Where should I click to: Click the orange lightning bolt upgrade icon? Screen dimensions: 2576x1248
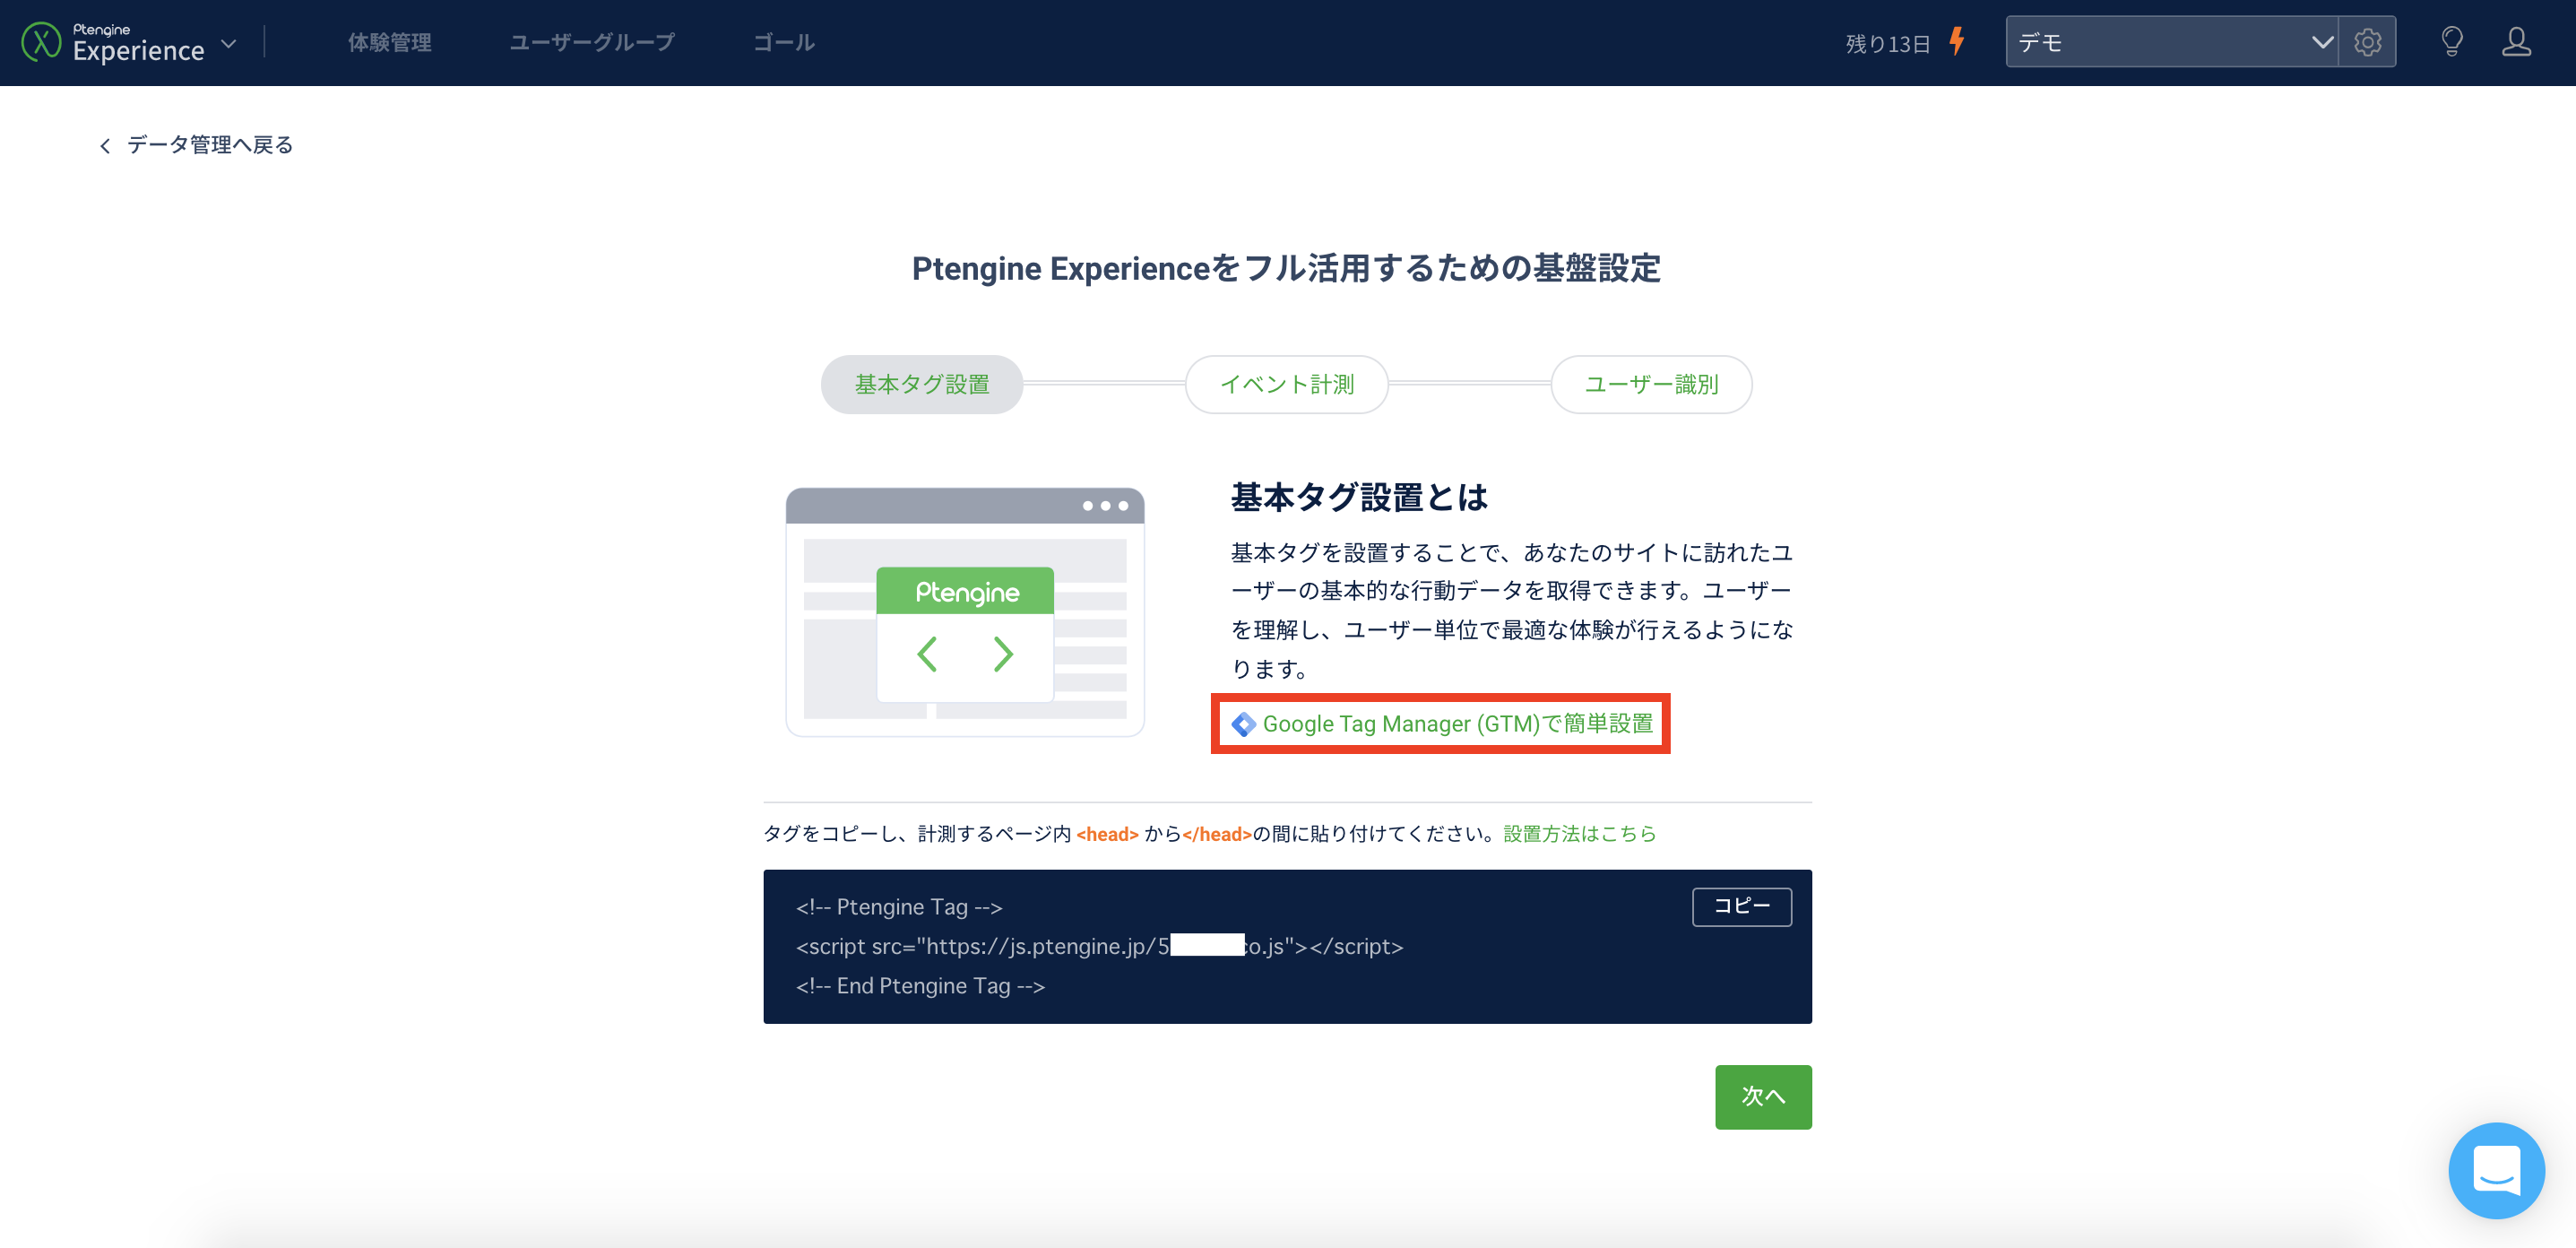point(1957,42)
